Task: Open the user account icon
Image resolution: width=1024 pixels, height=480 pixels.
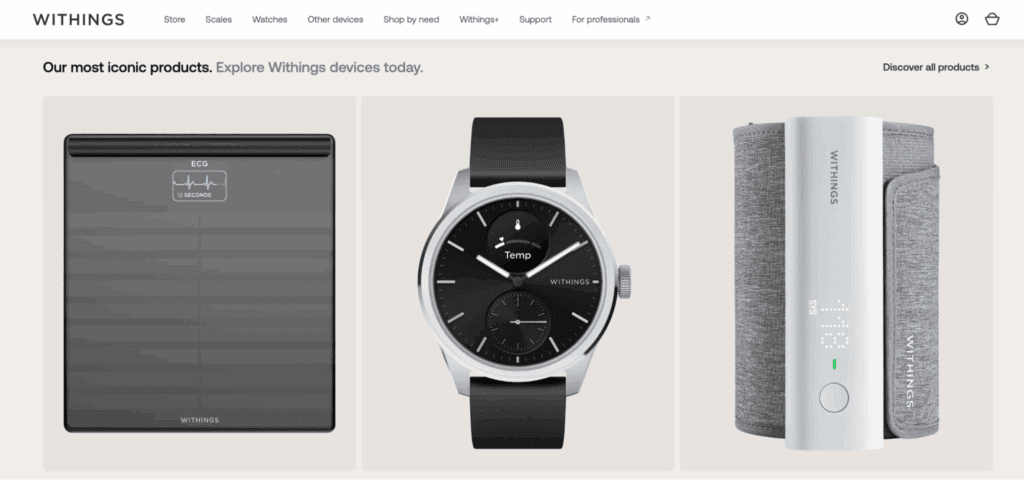Action: pos(961,19)
